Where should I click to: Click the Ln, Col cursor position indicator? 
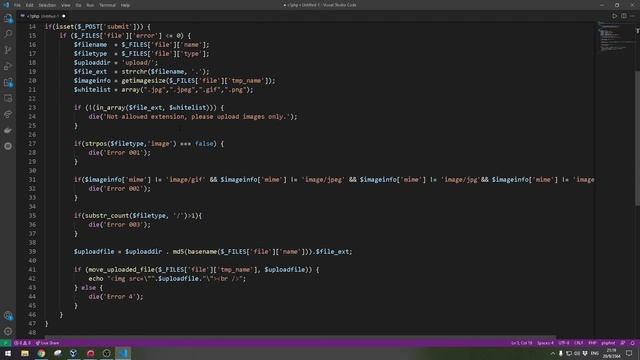point(522,343)
